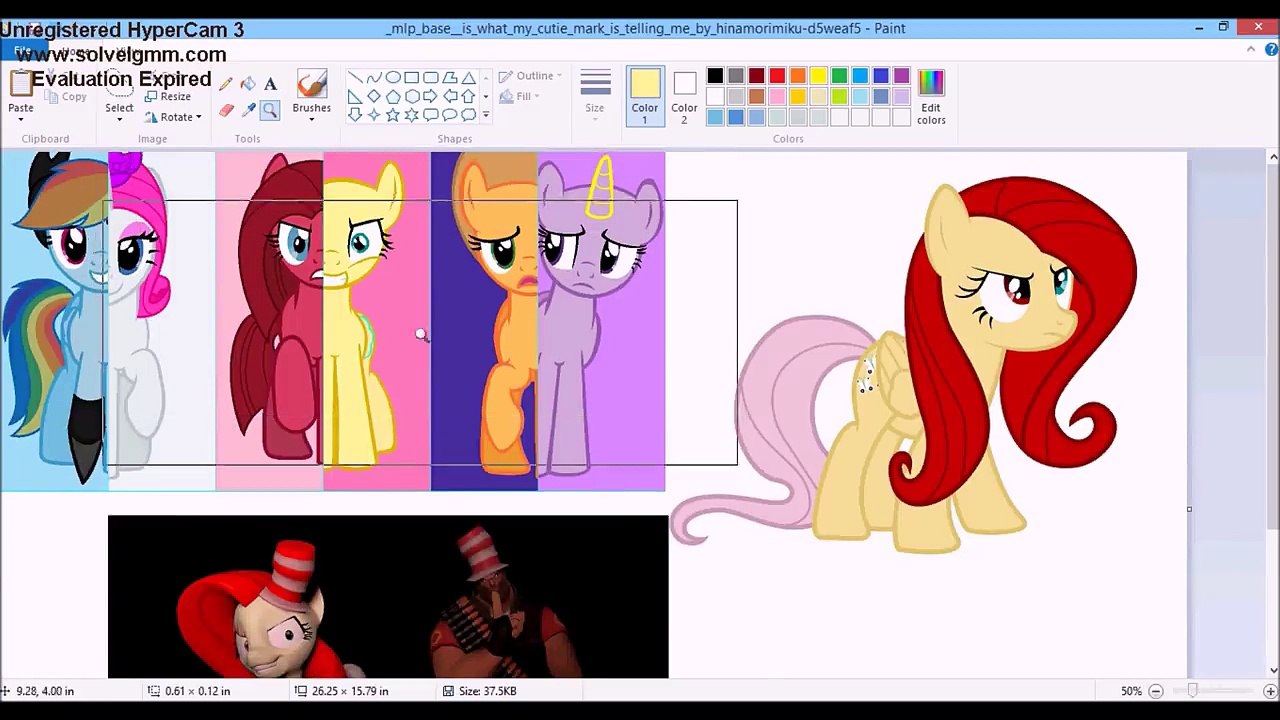The width and height of the screenshot is (1280, 720).
Task: Activate Color 1 foreground selector
Action: pos(645,96)
